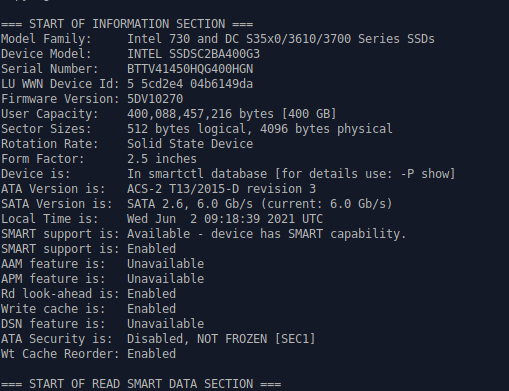Click the Serial Number value BTTV41450HQG400HGN

pos(190,69)
